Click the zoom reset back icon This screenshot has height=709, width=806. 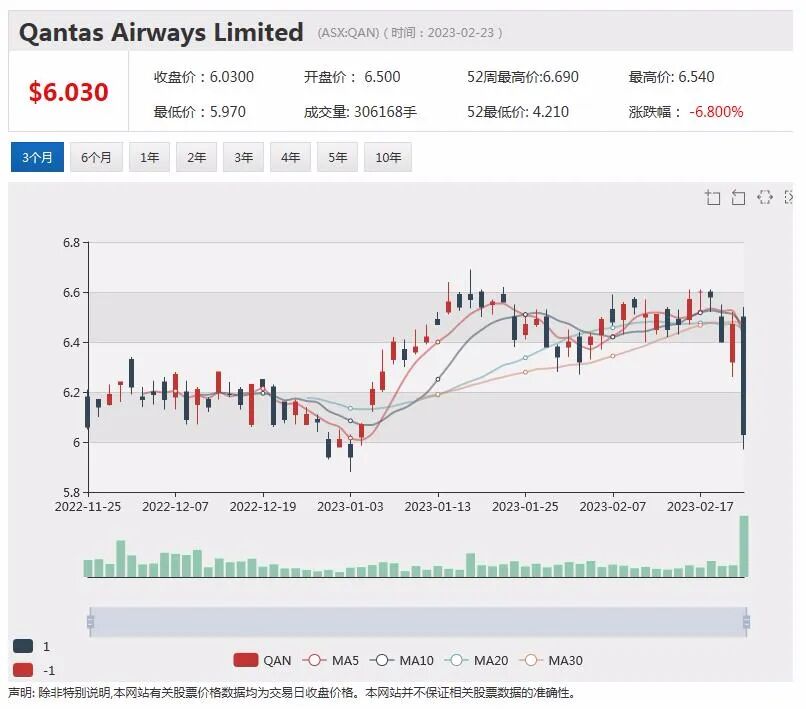(x=738, y=197)
